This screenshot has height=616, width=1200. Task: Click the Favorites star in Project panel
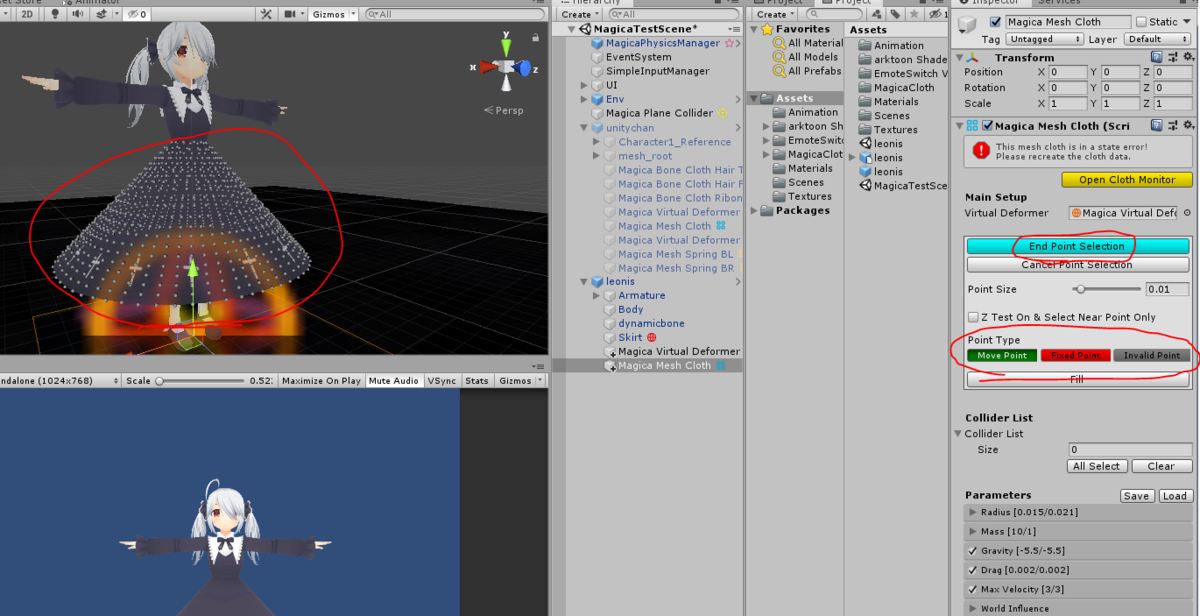click(x=768, y=29)
